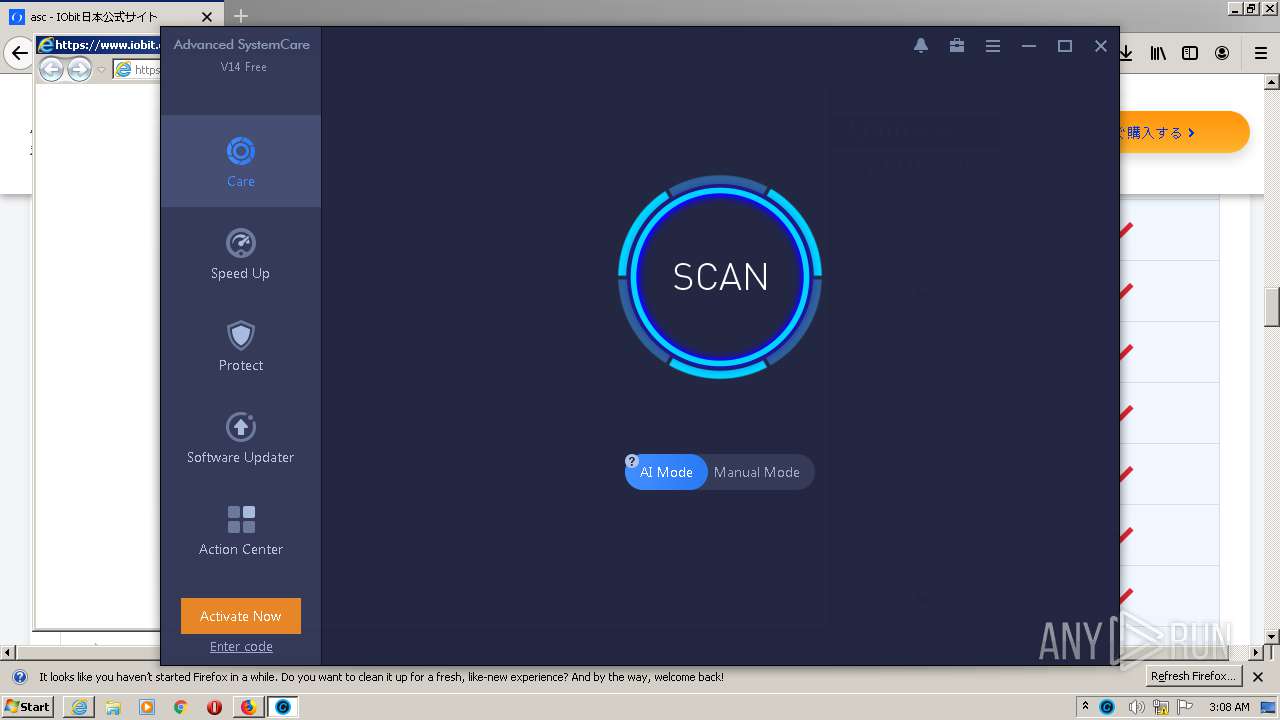Viewport: 1280px width, 720px height.
Task: Switch to Advanced SystemCare taskbar button
Action: (282, 707)
